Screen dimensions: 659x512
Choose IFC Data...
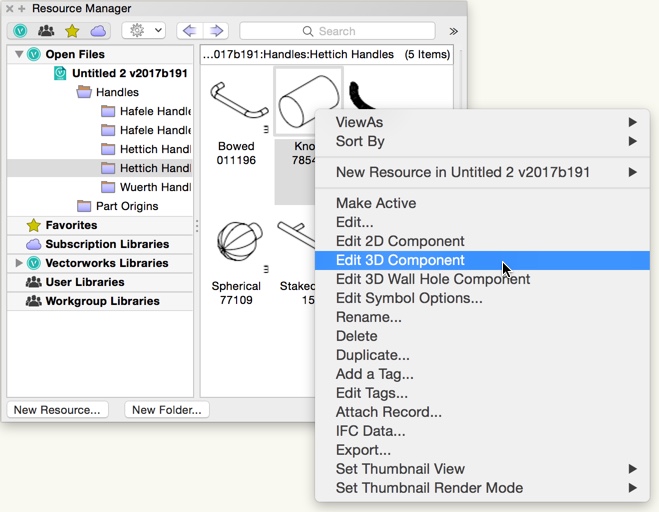click(x=482, y=431)
